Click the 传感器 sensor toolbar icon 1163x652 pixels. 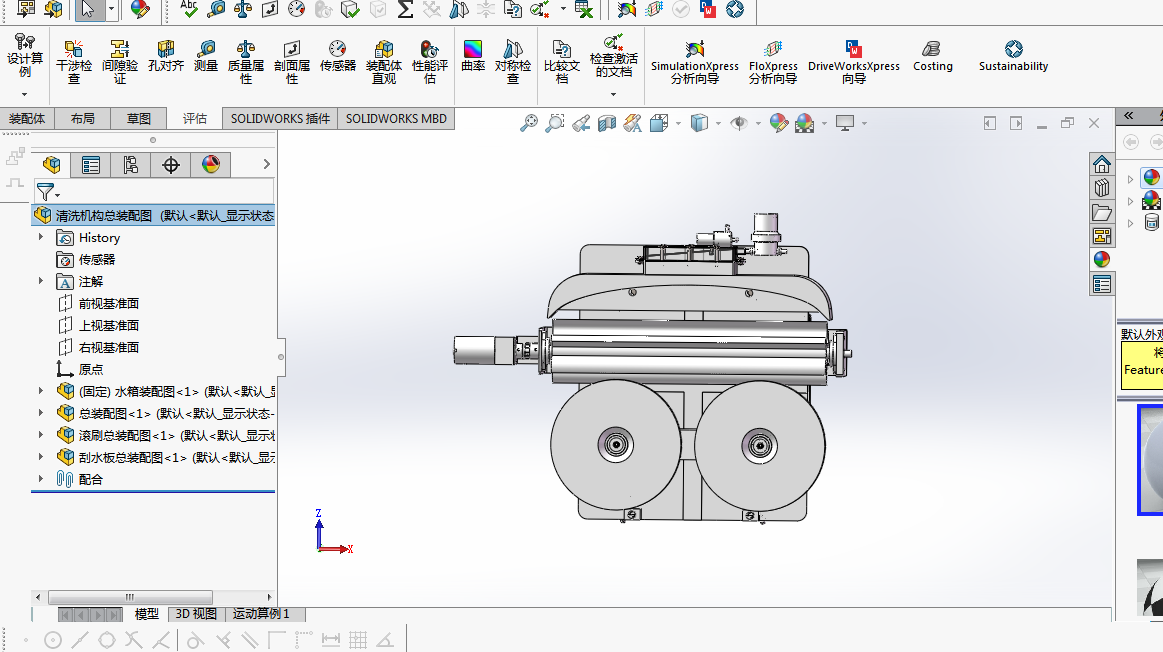(x=337, y=56)
